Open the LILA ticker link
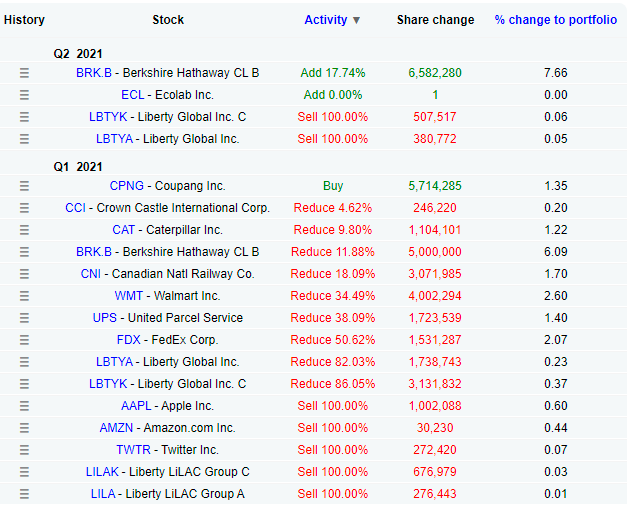Viewport: 627px width, 505px height. (103, 494)
